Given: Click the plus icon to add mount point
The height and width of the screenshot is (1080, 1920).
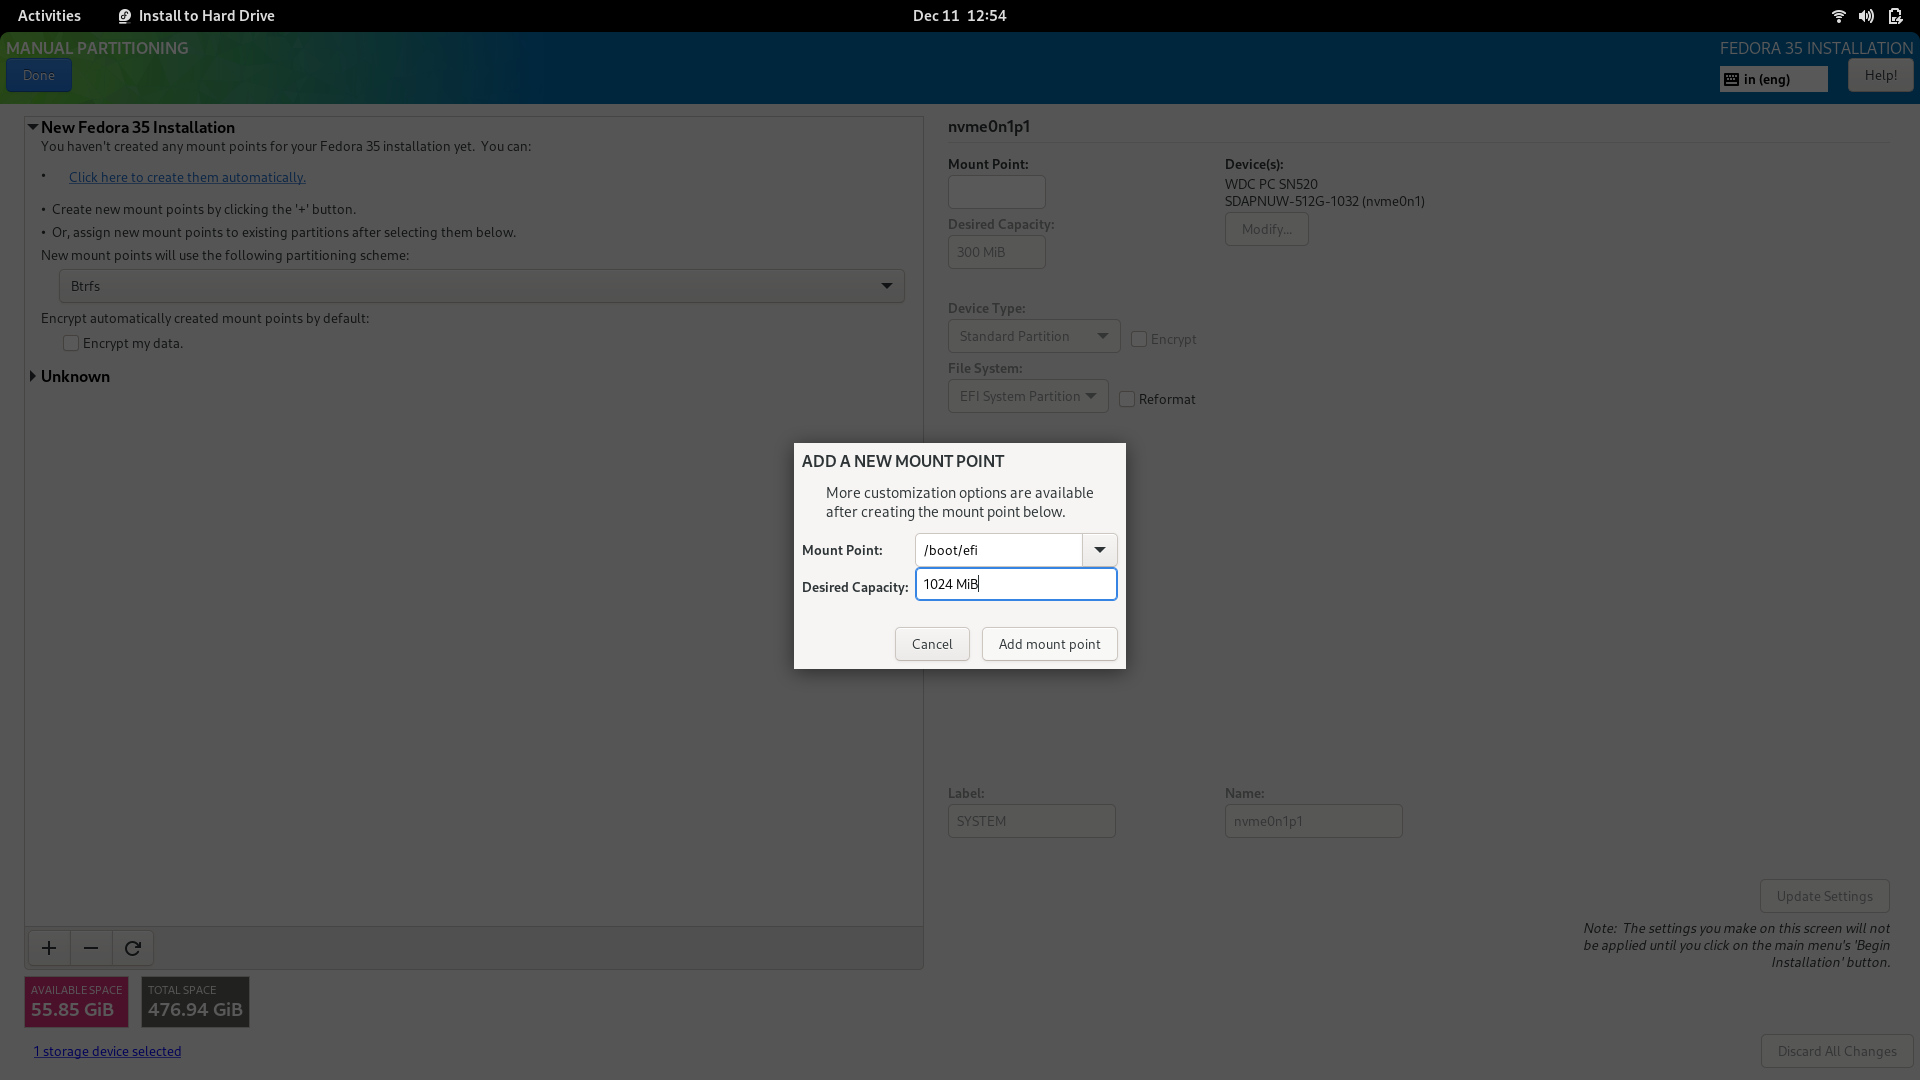Looking at the screenshot, I should pos(49,948).
